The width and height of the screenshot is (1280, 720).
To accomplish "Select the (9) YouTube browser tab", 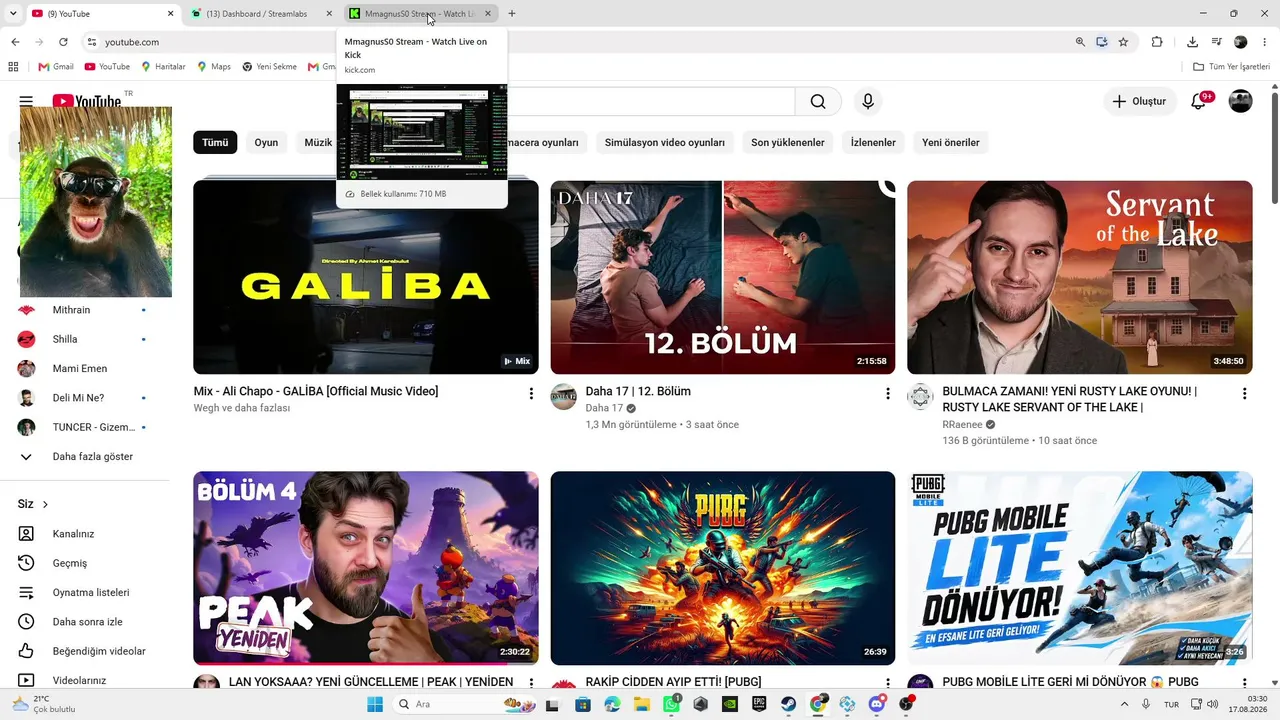I will tap(102, 14).
